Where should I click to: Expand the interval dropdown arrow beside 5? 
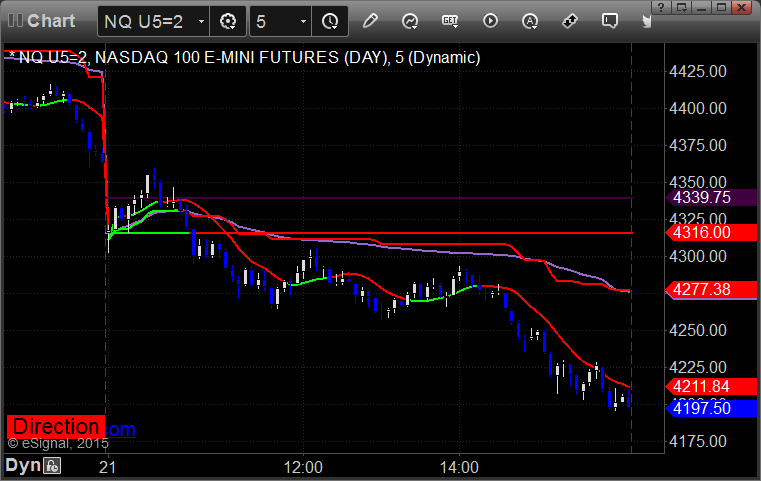(x=303, y=21)
